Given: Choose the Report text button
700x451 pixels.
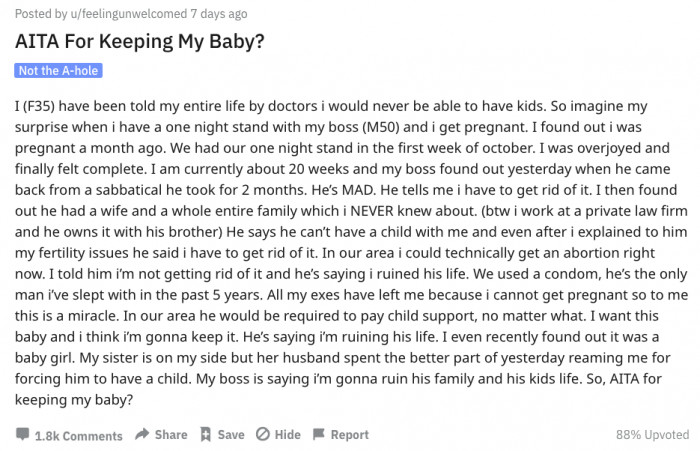Looking at the screenshot, I should [x=350, y=435].
